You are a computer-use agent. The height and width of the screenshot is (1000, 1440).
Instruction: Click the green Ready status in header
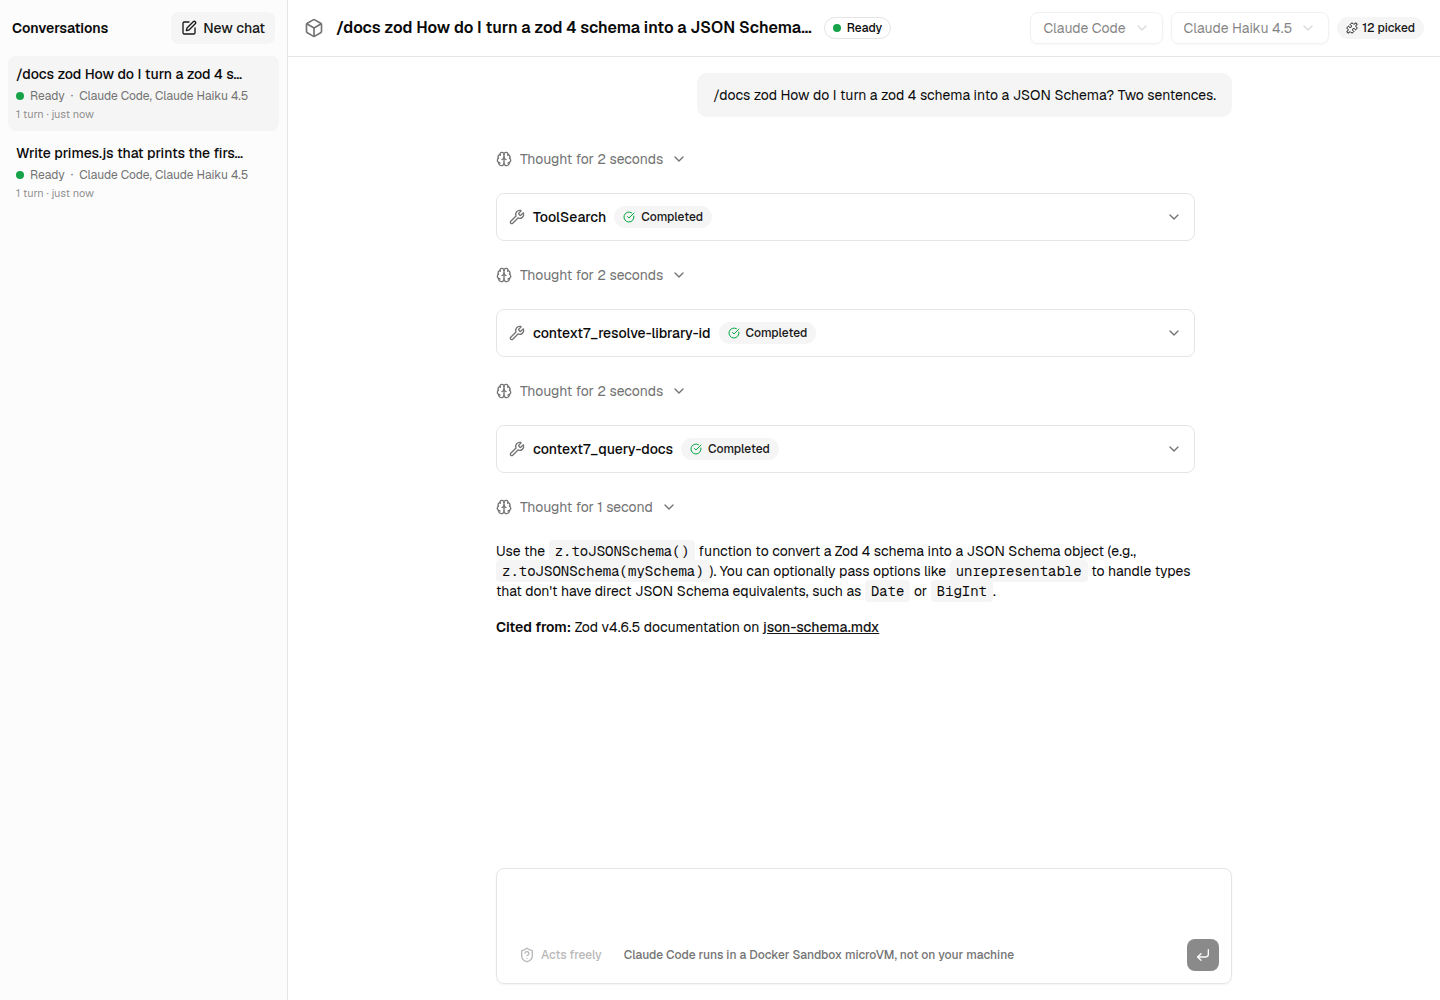tap(857, 28)
